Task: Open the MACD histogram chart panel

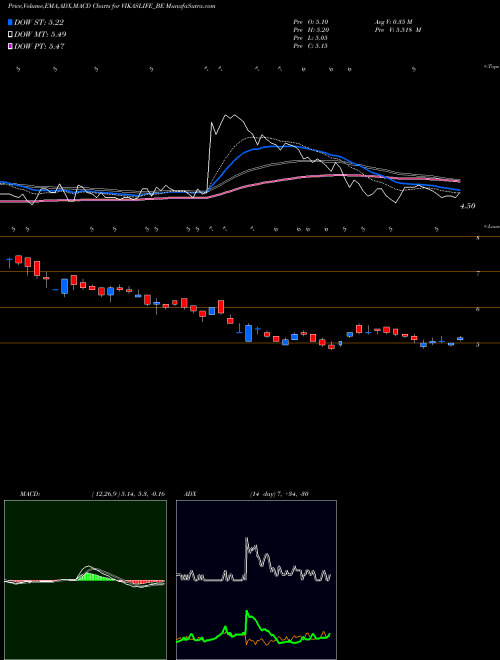Action: click(85, 580)
